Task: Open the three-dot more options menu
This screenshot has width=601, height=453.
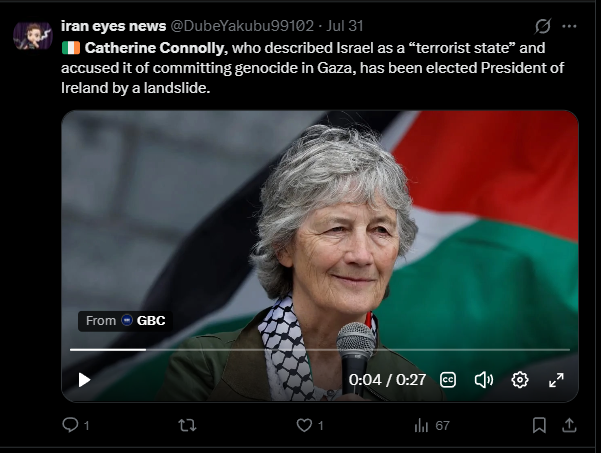Action: [x=569, y=26]
